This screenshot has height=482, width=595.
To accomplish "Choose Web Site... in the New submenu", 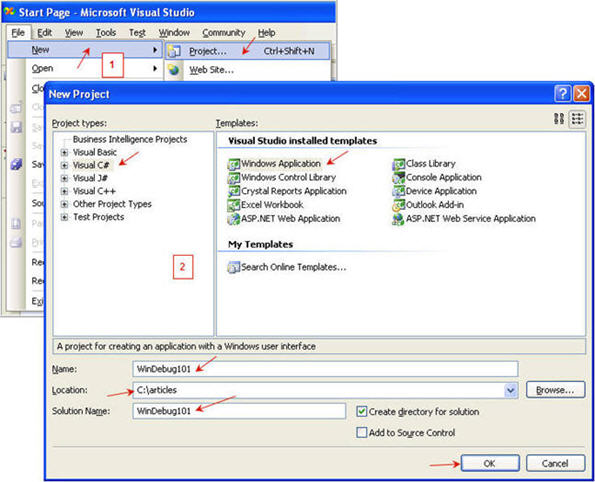I will tap(247, 70).
